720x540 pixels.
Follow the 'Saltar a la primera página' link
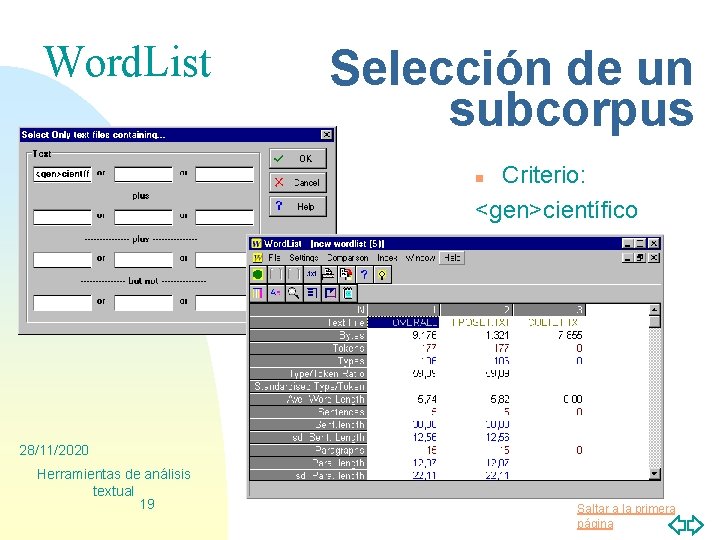tap(626, 516)
